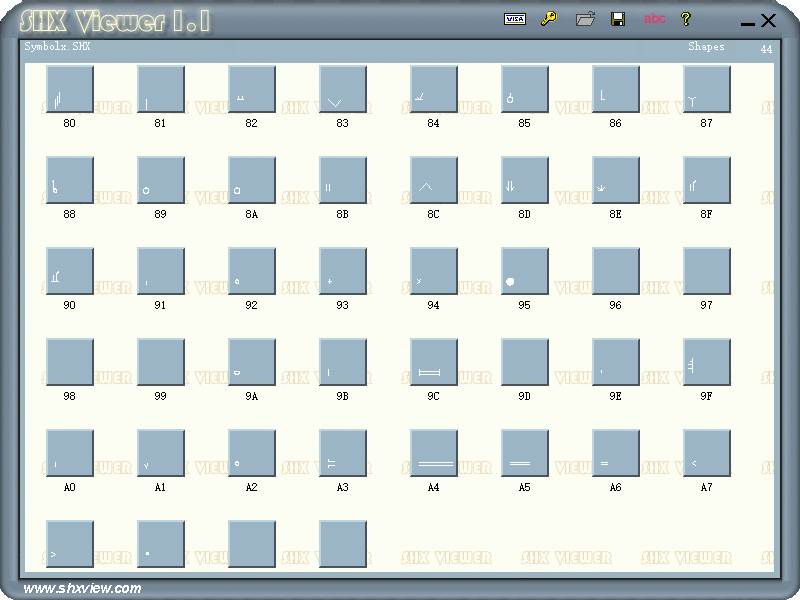The width and height of the screenshot is (800, 600).
Task: Select shape thumbnail 80
Action: tap(70, 90)
